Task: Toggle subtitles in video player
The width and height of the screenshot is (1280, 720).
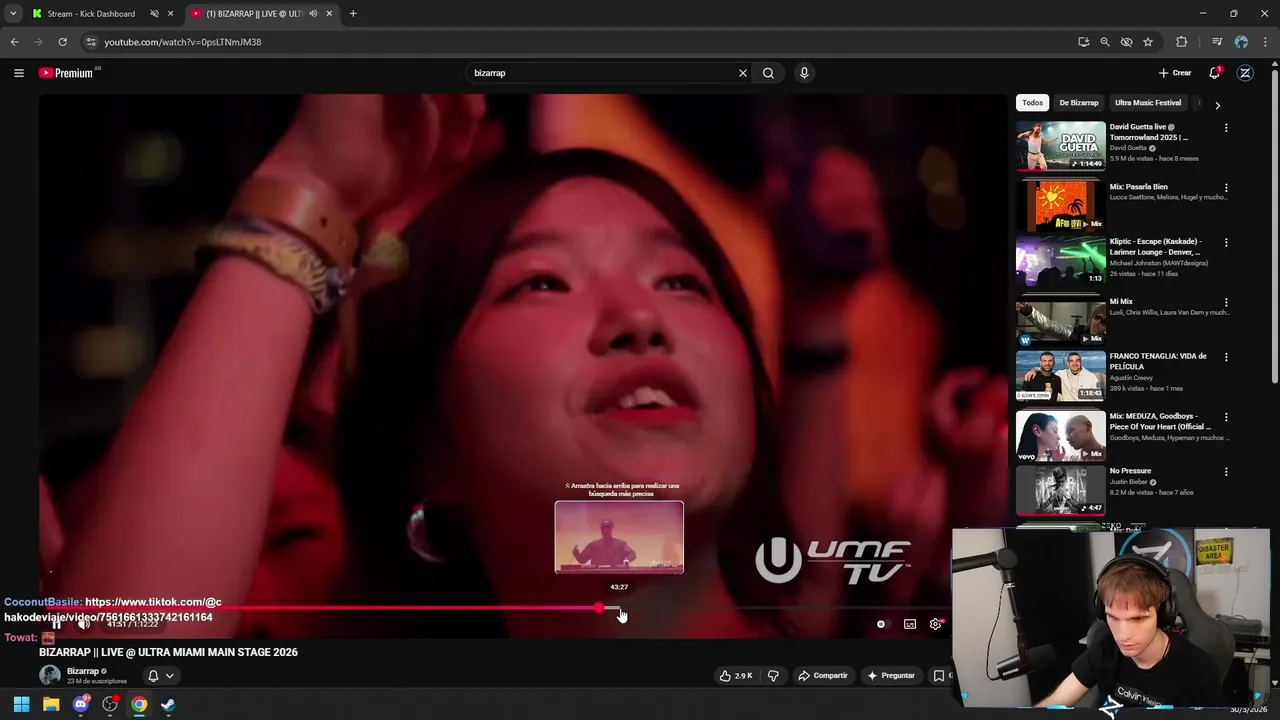Action: [x=910, y=624]
